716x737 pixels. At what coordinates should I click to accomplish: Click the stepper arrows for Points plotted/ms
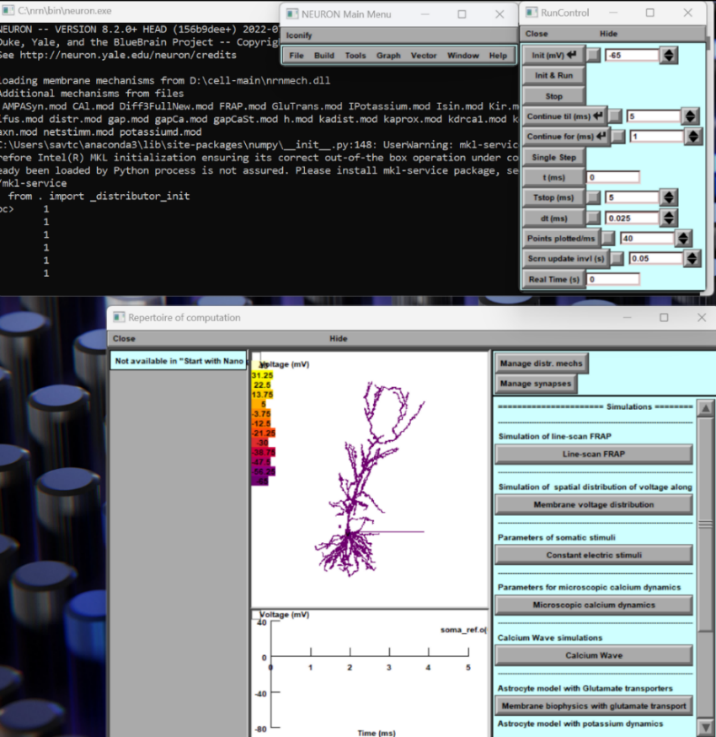[683, 238]
